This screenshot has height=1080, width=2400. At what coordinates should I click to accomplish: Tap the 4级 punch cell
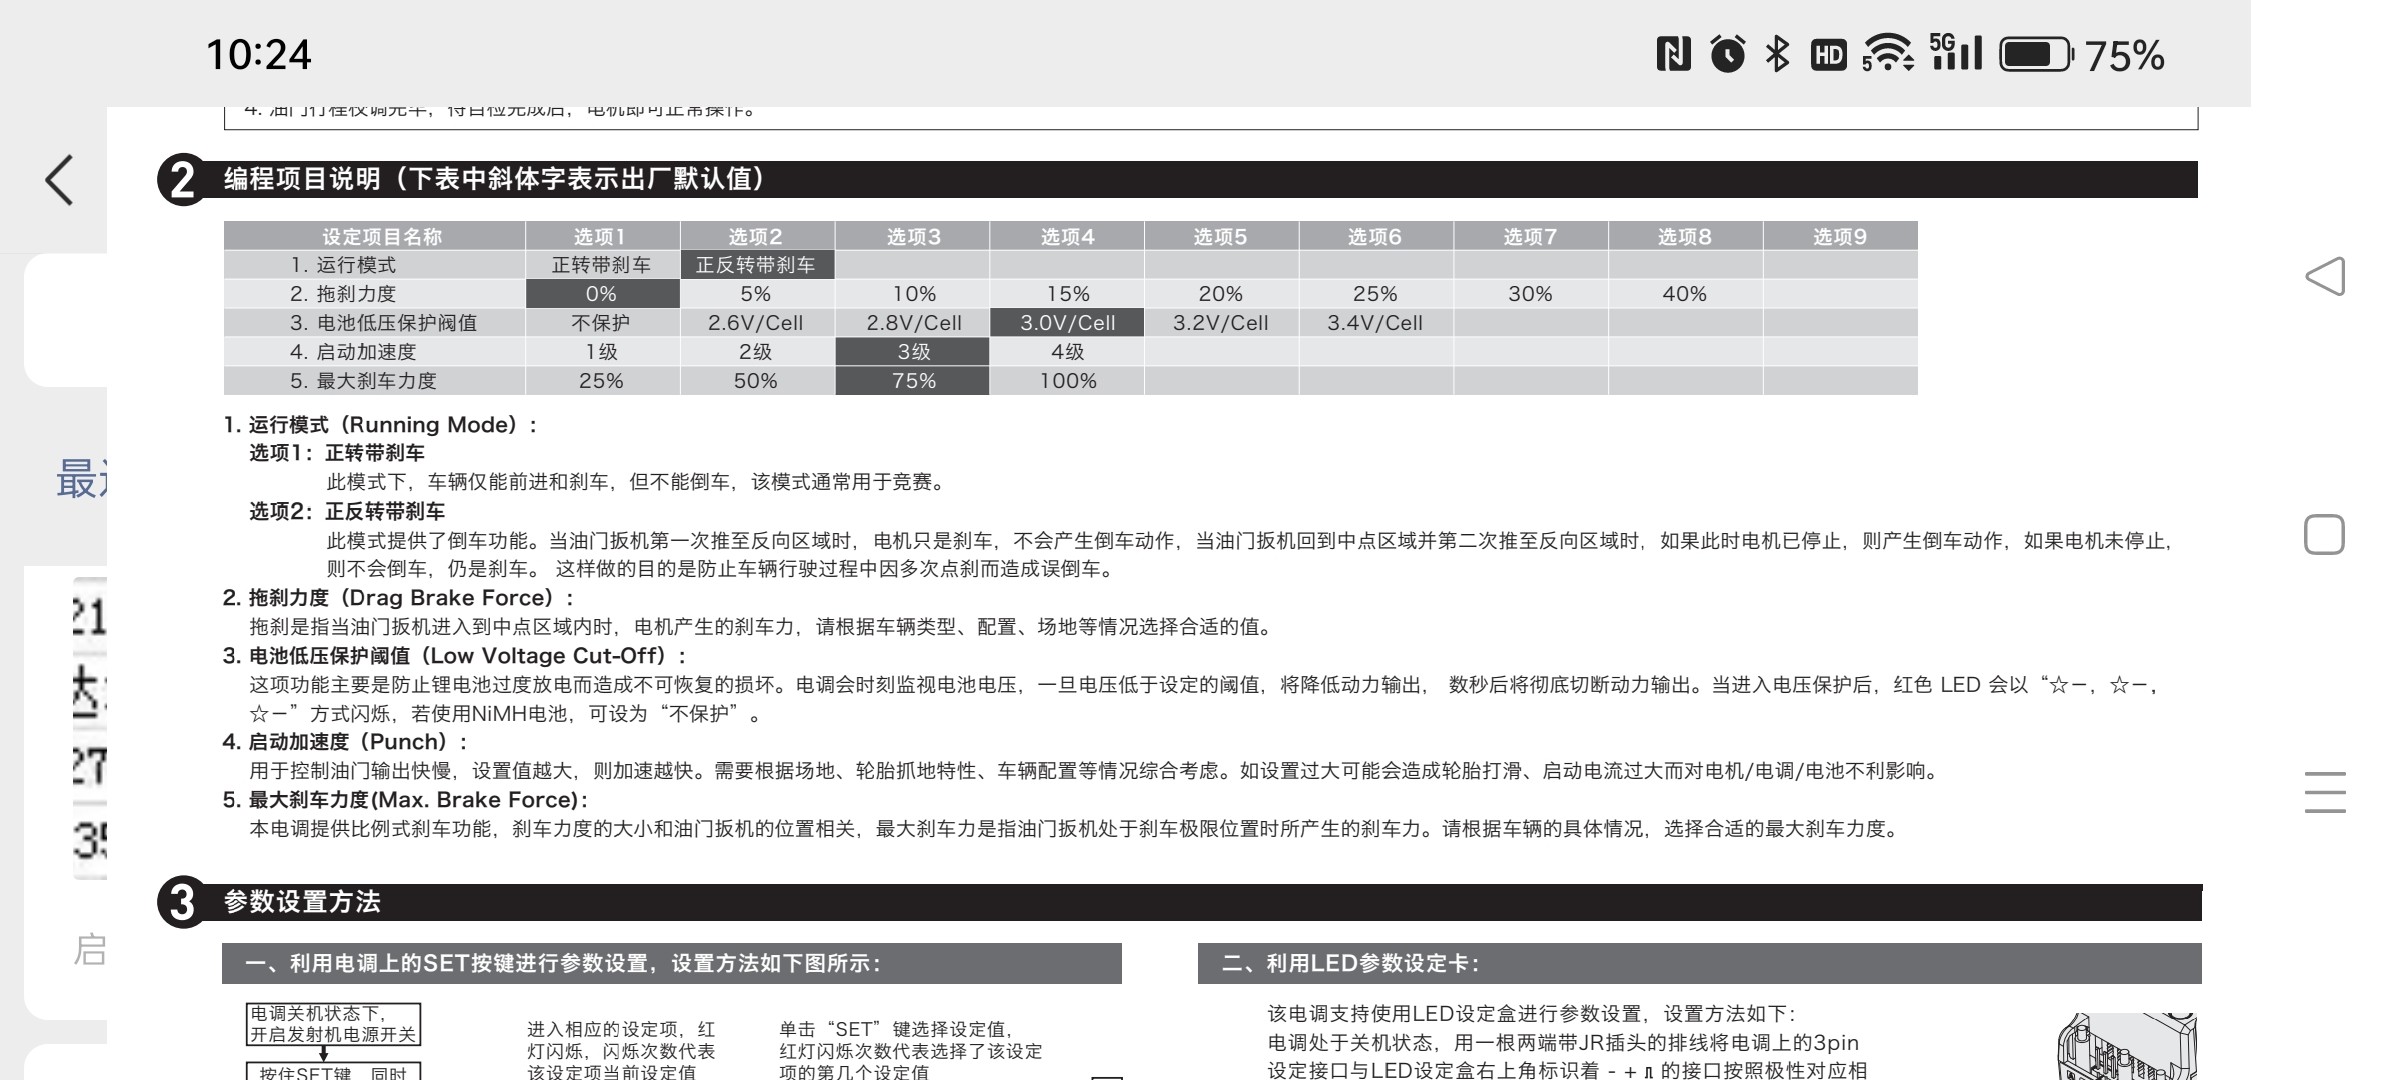(x=1067, y=352)
